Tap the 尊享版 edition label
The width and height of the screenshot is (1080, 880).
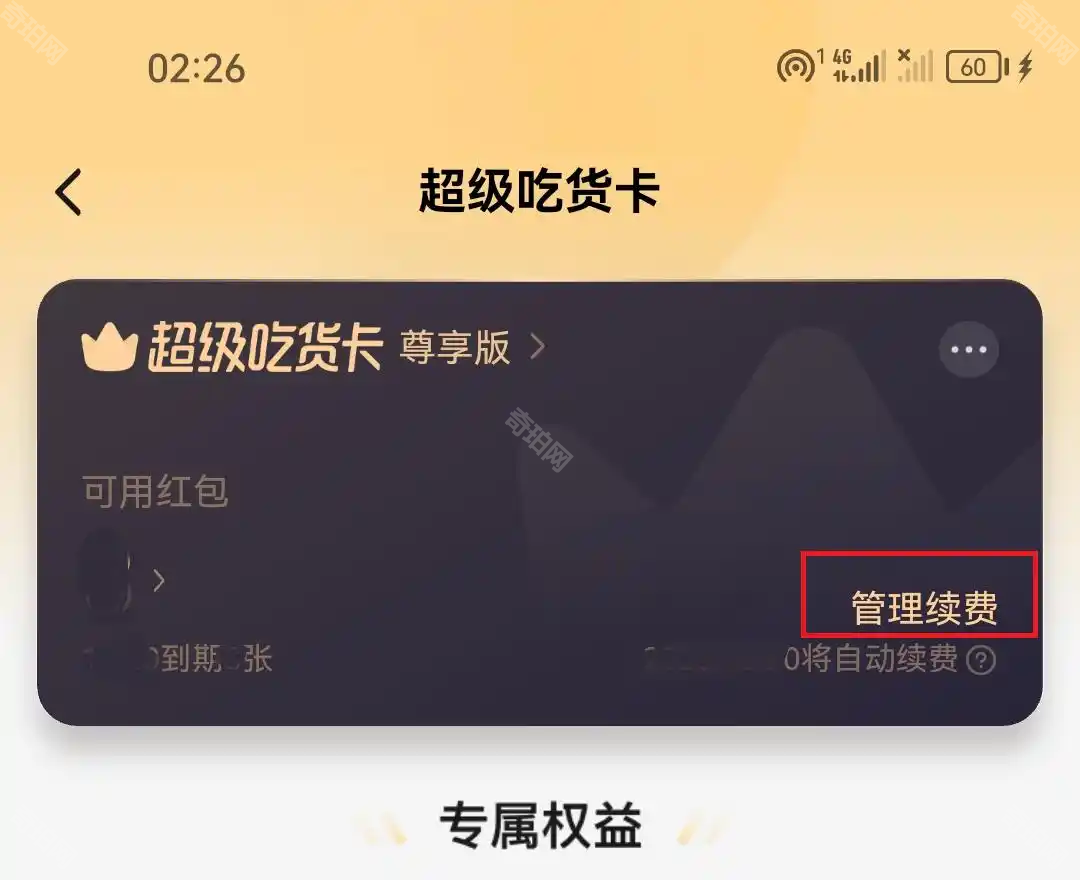pyautogui.click(x=455, y=347)
